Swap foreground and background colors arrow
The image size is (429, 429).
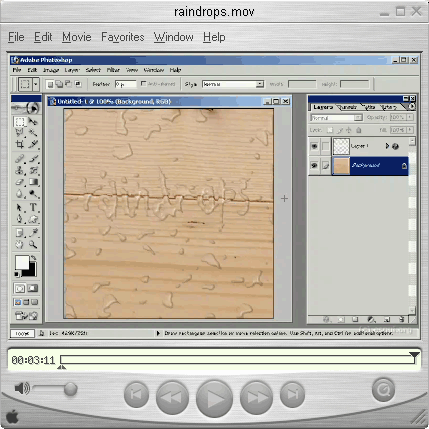coord(33,258)
